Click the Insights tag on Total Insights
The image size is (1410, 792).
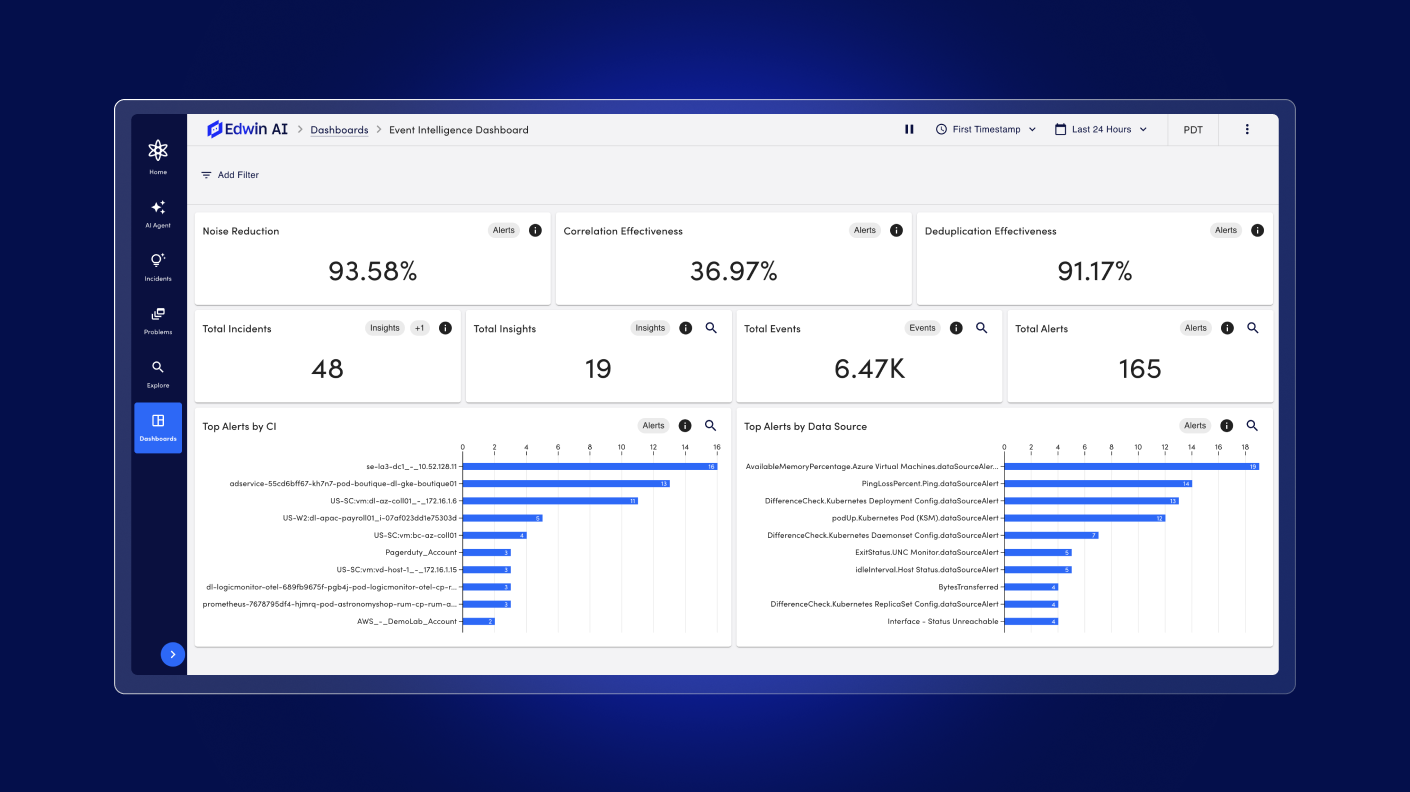(650, 328)
